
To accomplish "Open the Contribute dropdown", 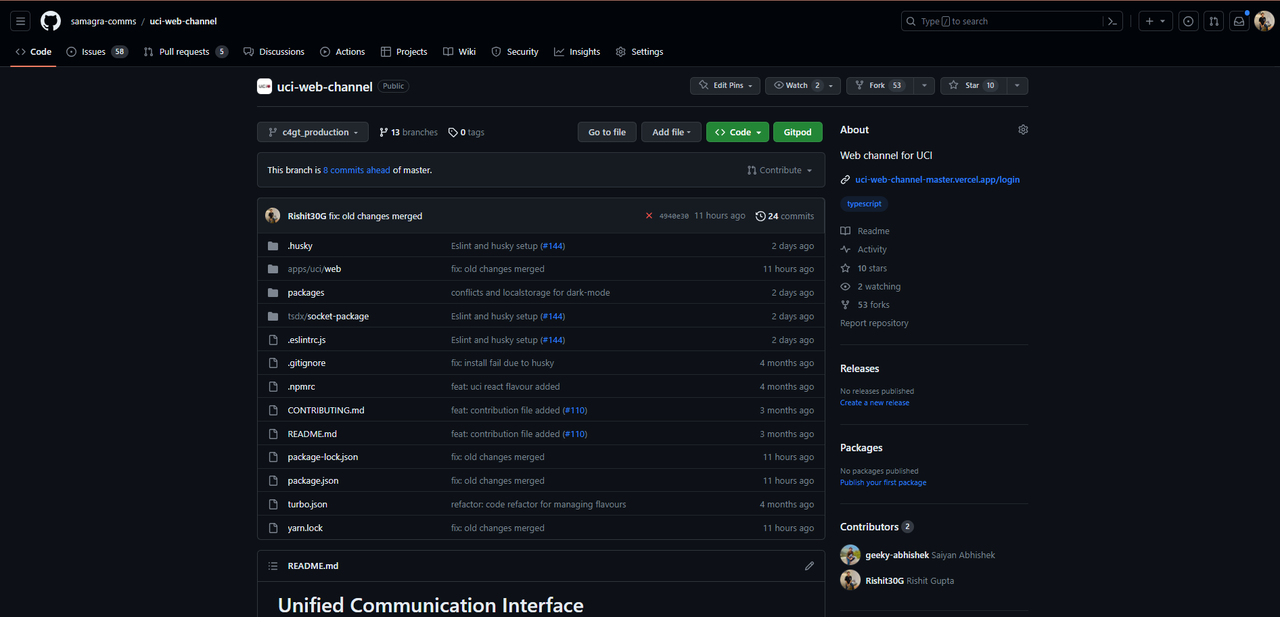I will [780, 170].
